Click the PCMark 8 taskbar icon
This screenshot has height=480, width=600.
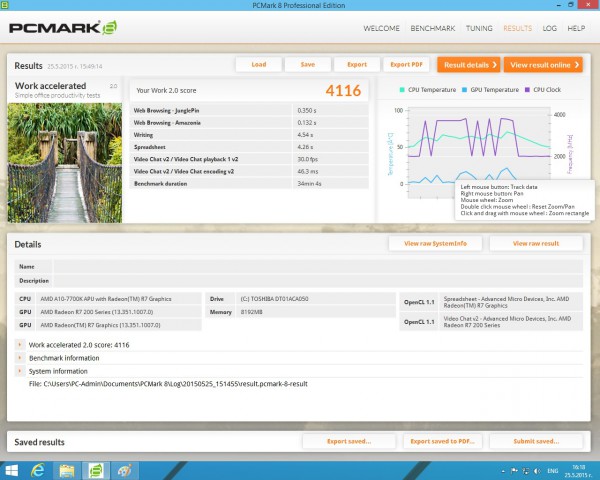coord(96,471)
